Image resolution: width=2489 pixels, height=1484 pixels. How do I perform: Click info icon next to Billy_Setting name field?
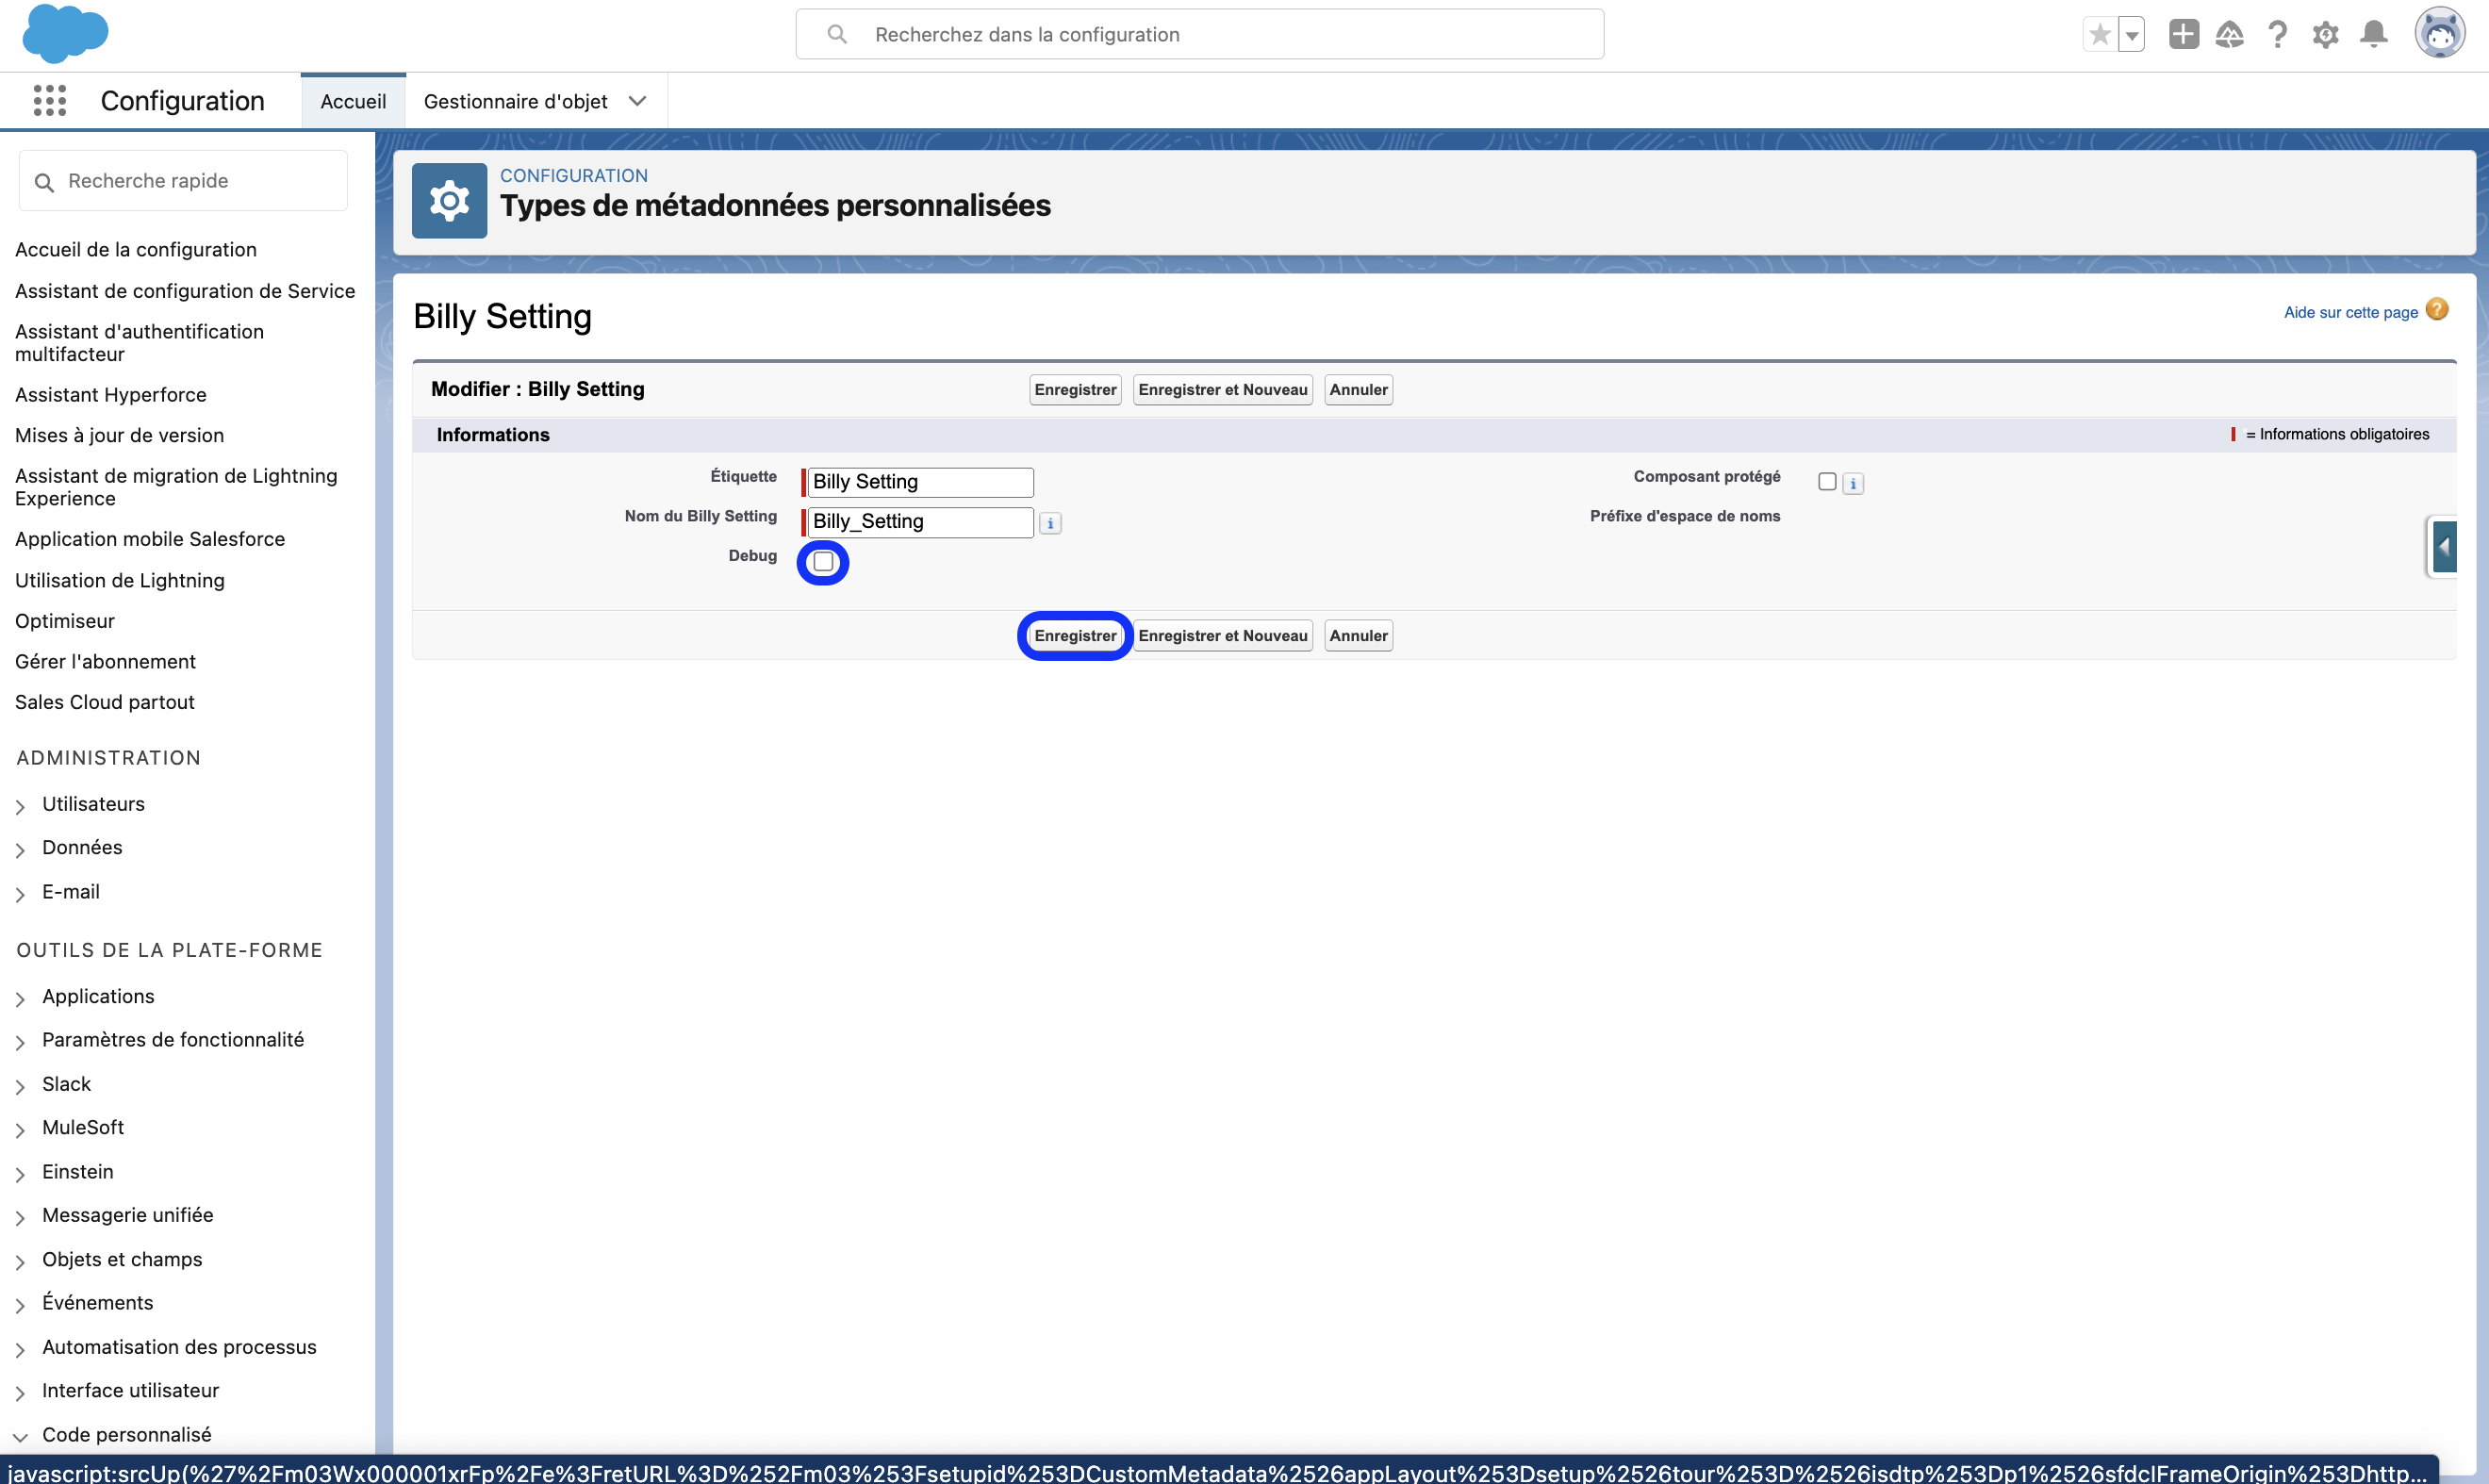tap(1050, 523)
